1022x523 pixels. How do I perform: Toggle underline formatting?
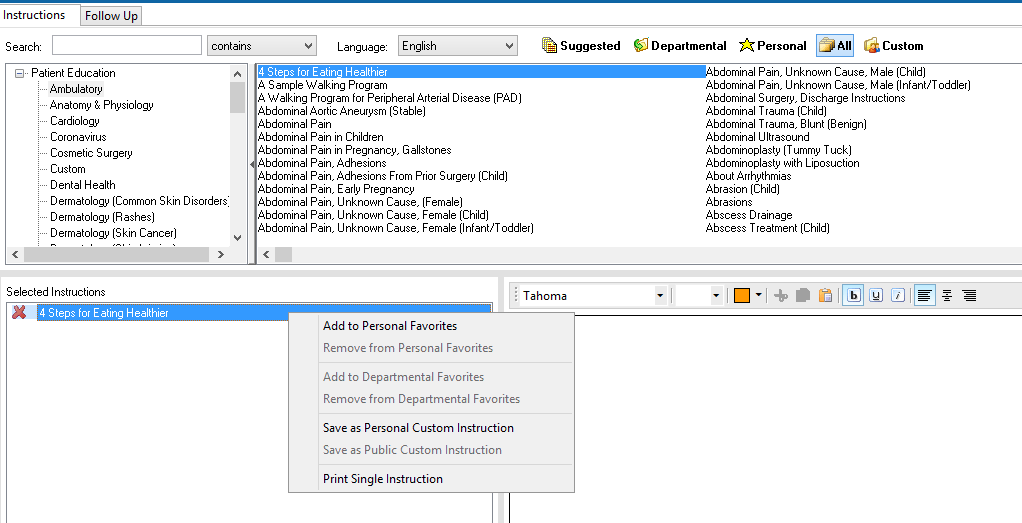(x=876, y=296)
